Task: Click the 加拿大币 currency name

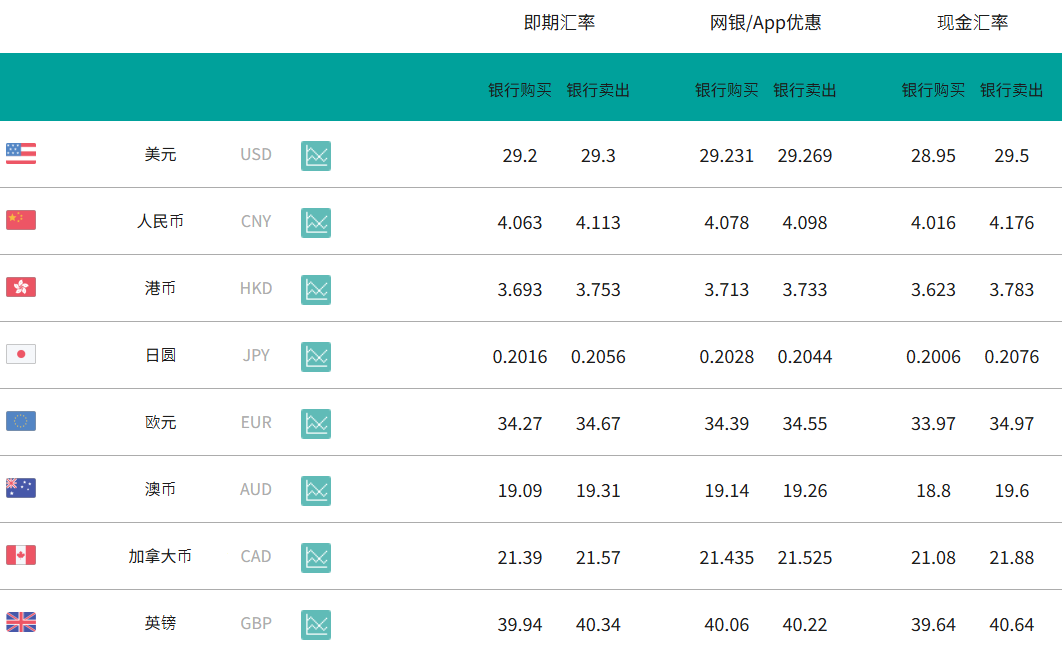Action: (x=161, y=556)
